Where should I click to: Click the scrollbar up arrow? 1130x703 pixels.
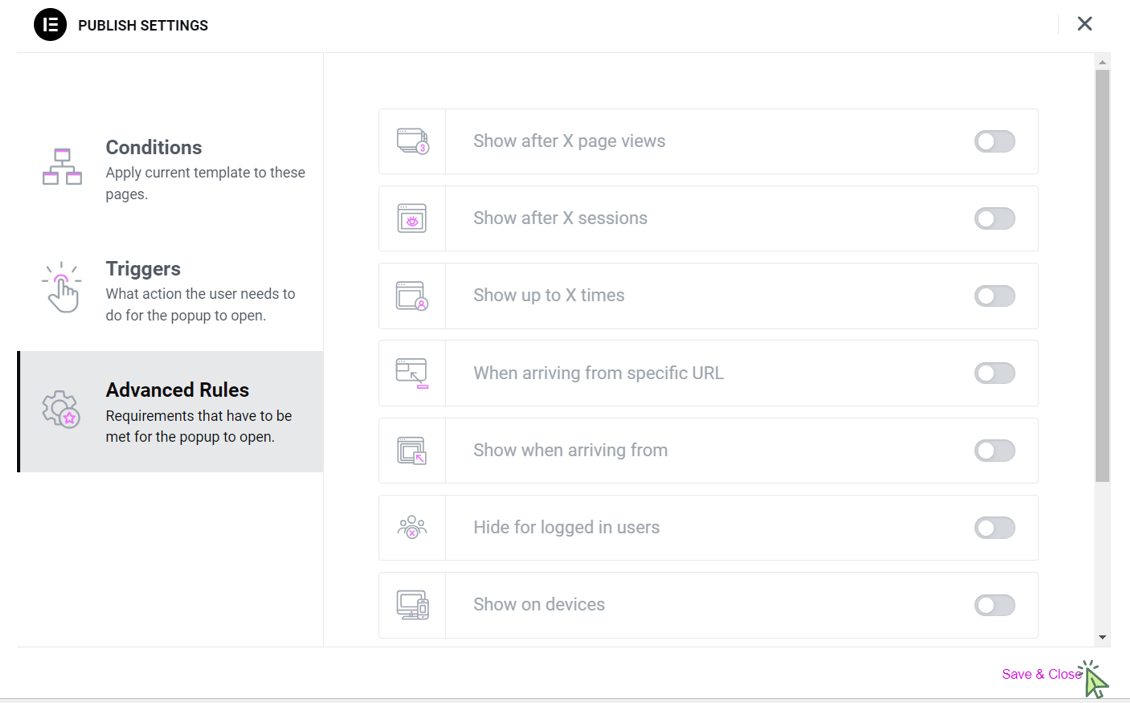[x=1102, y=63]
